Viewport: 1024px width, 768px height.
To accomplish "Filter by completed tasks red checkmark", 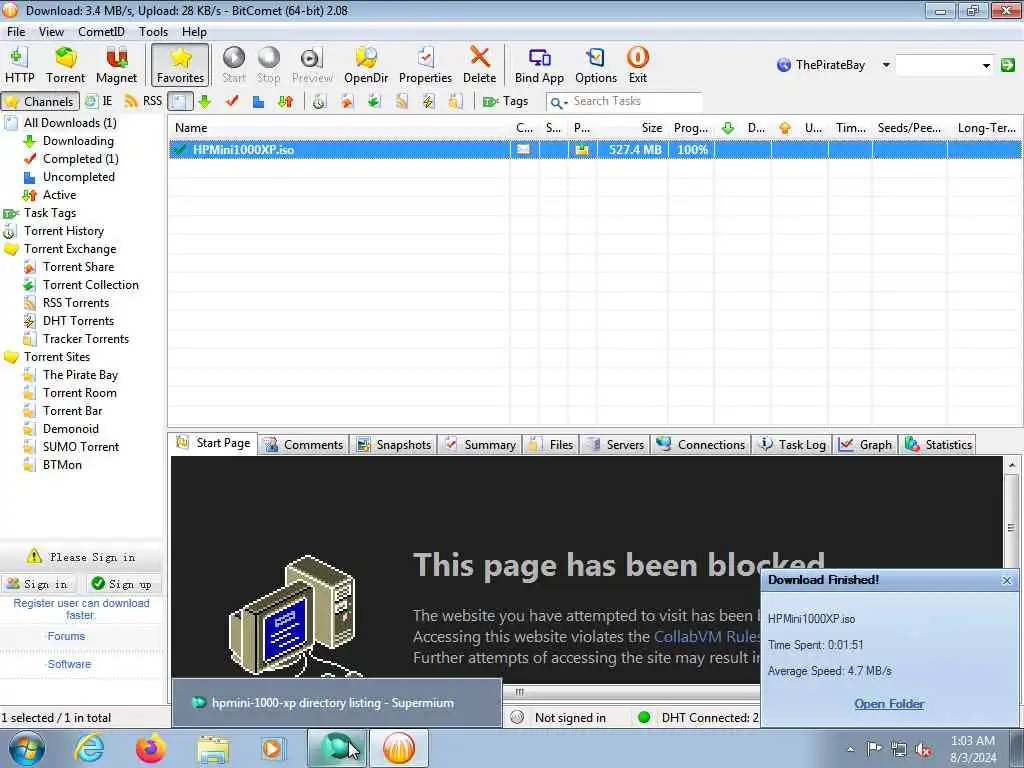I will [x=232, y=101].
